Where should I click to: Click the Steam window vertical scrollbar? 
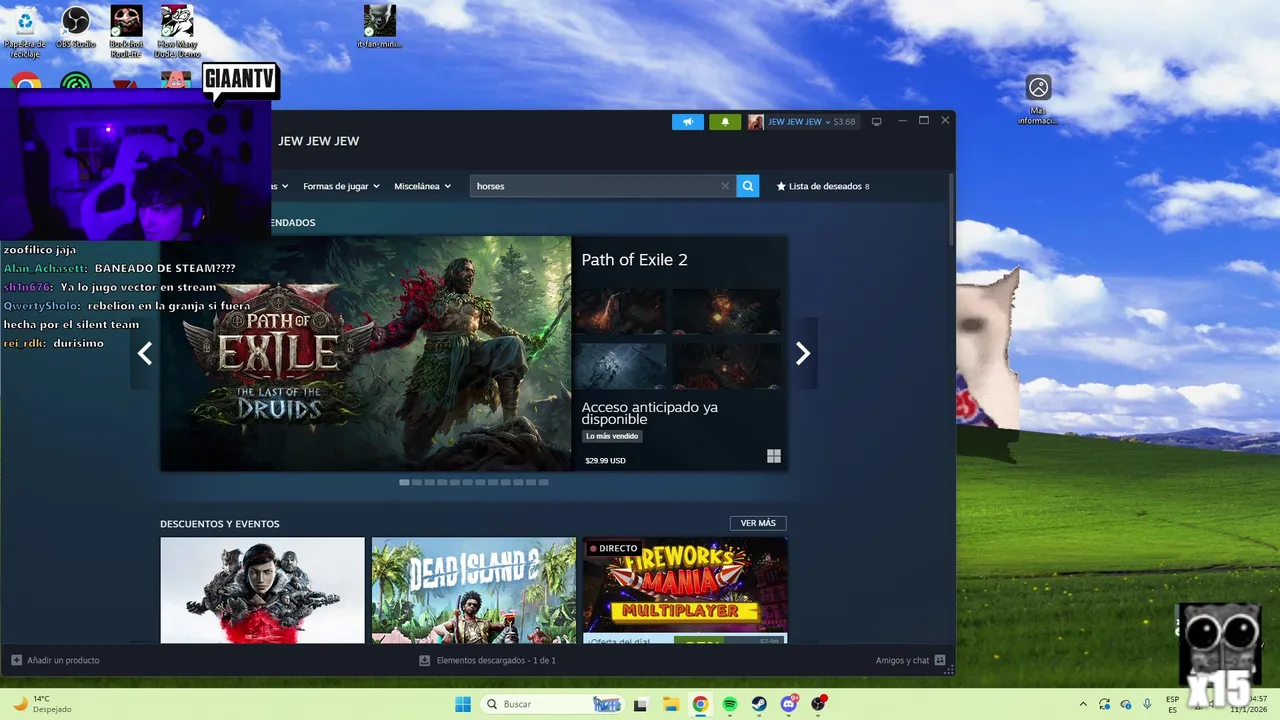pyautogui.click(x=951, y=210)
